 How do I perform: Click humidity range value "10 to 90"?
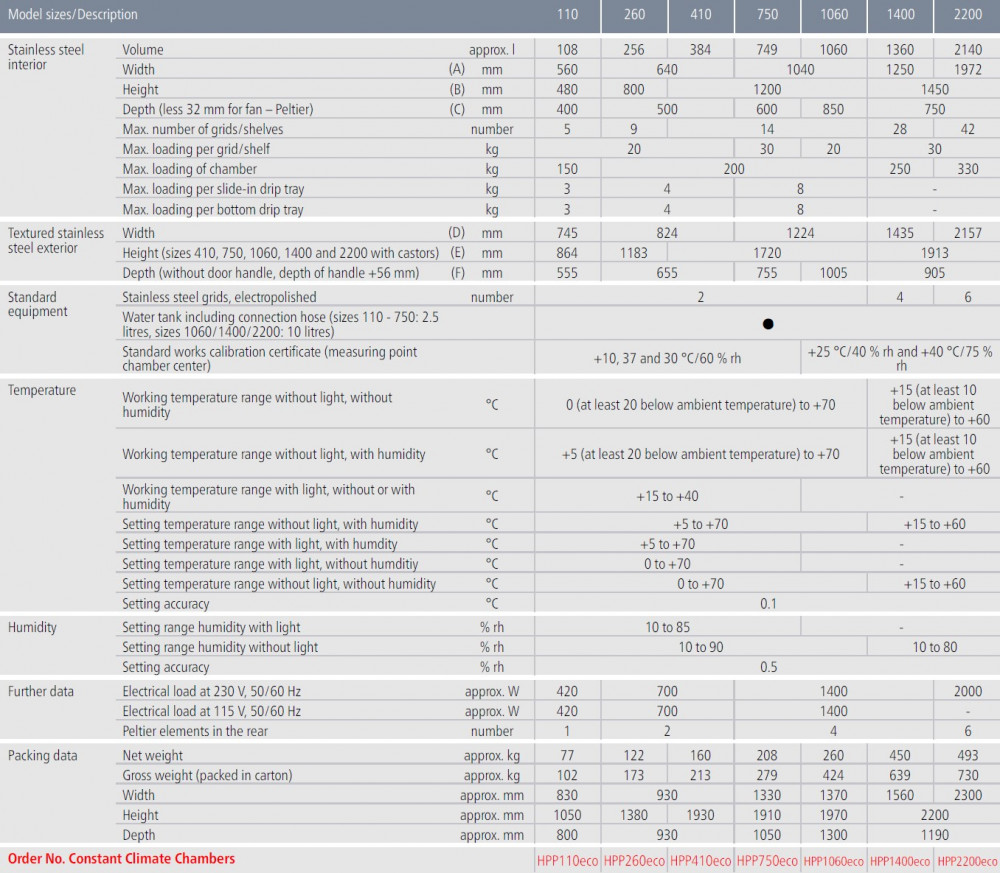(700, 647)
